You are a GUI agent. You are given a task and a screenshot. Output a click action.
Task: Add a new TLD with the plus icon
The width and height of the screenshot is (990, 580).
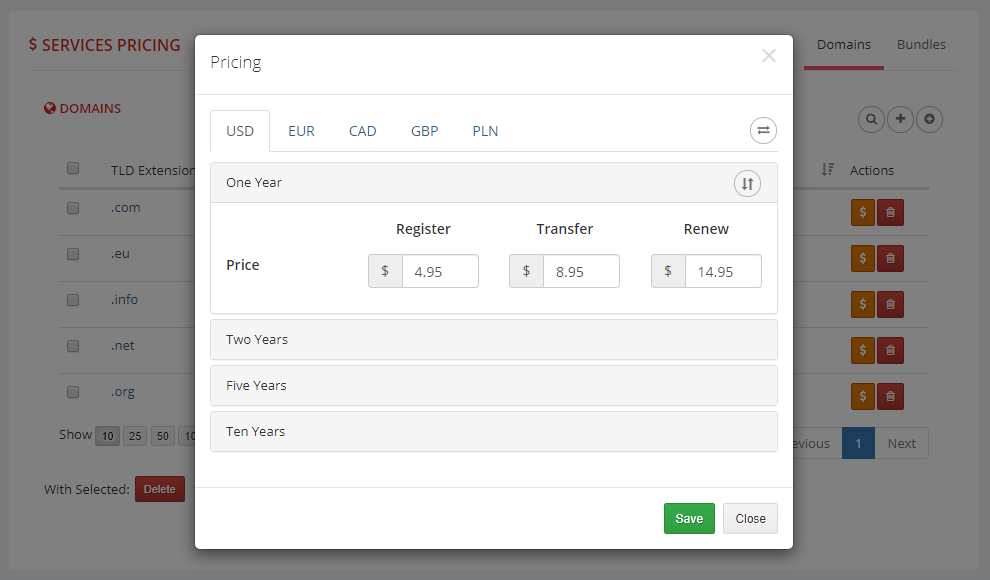900,119
